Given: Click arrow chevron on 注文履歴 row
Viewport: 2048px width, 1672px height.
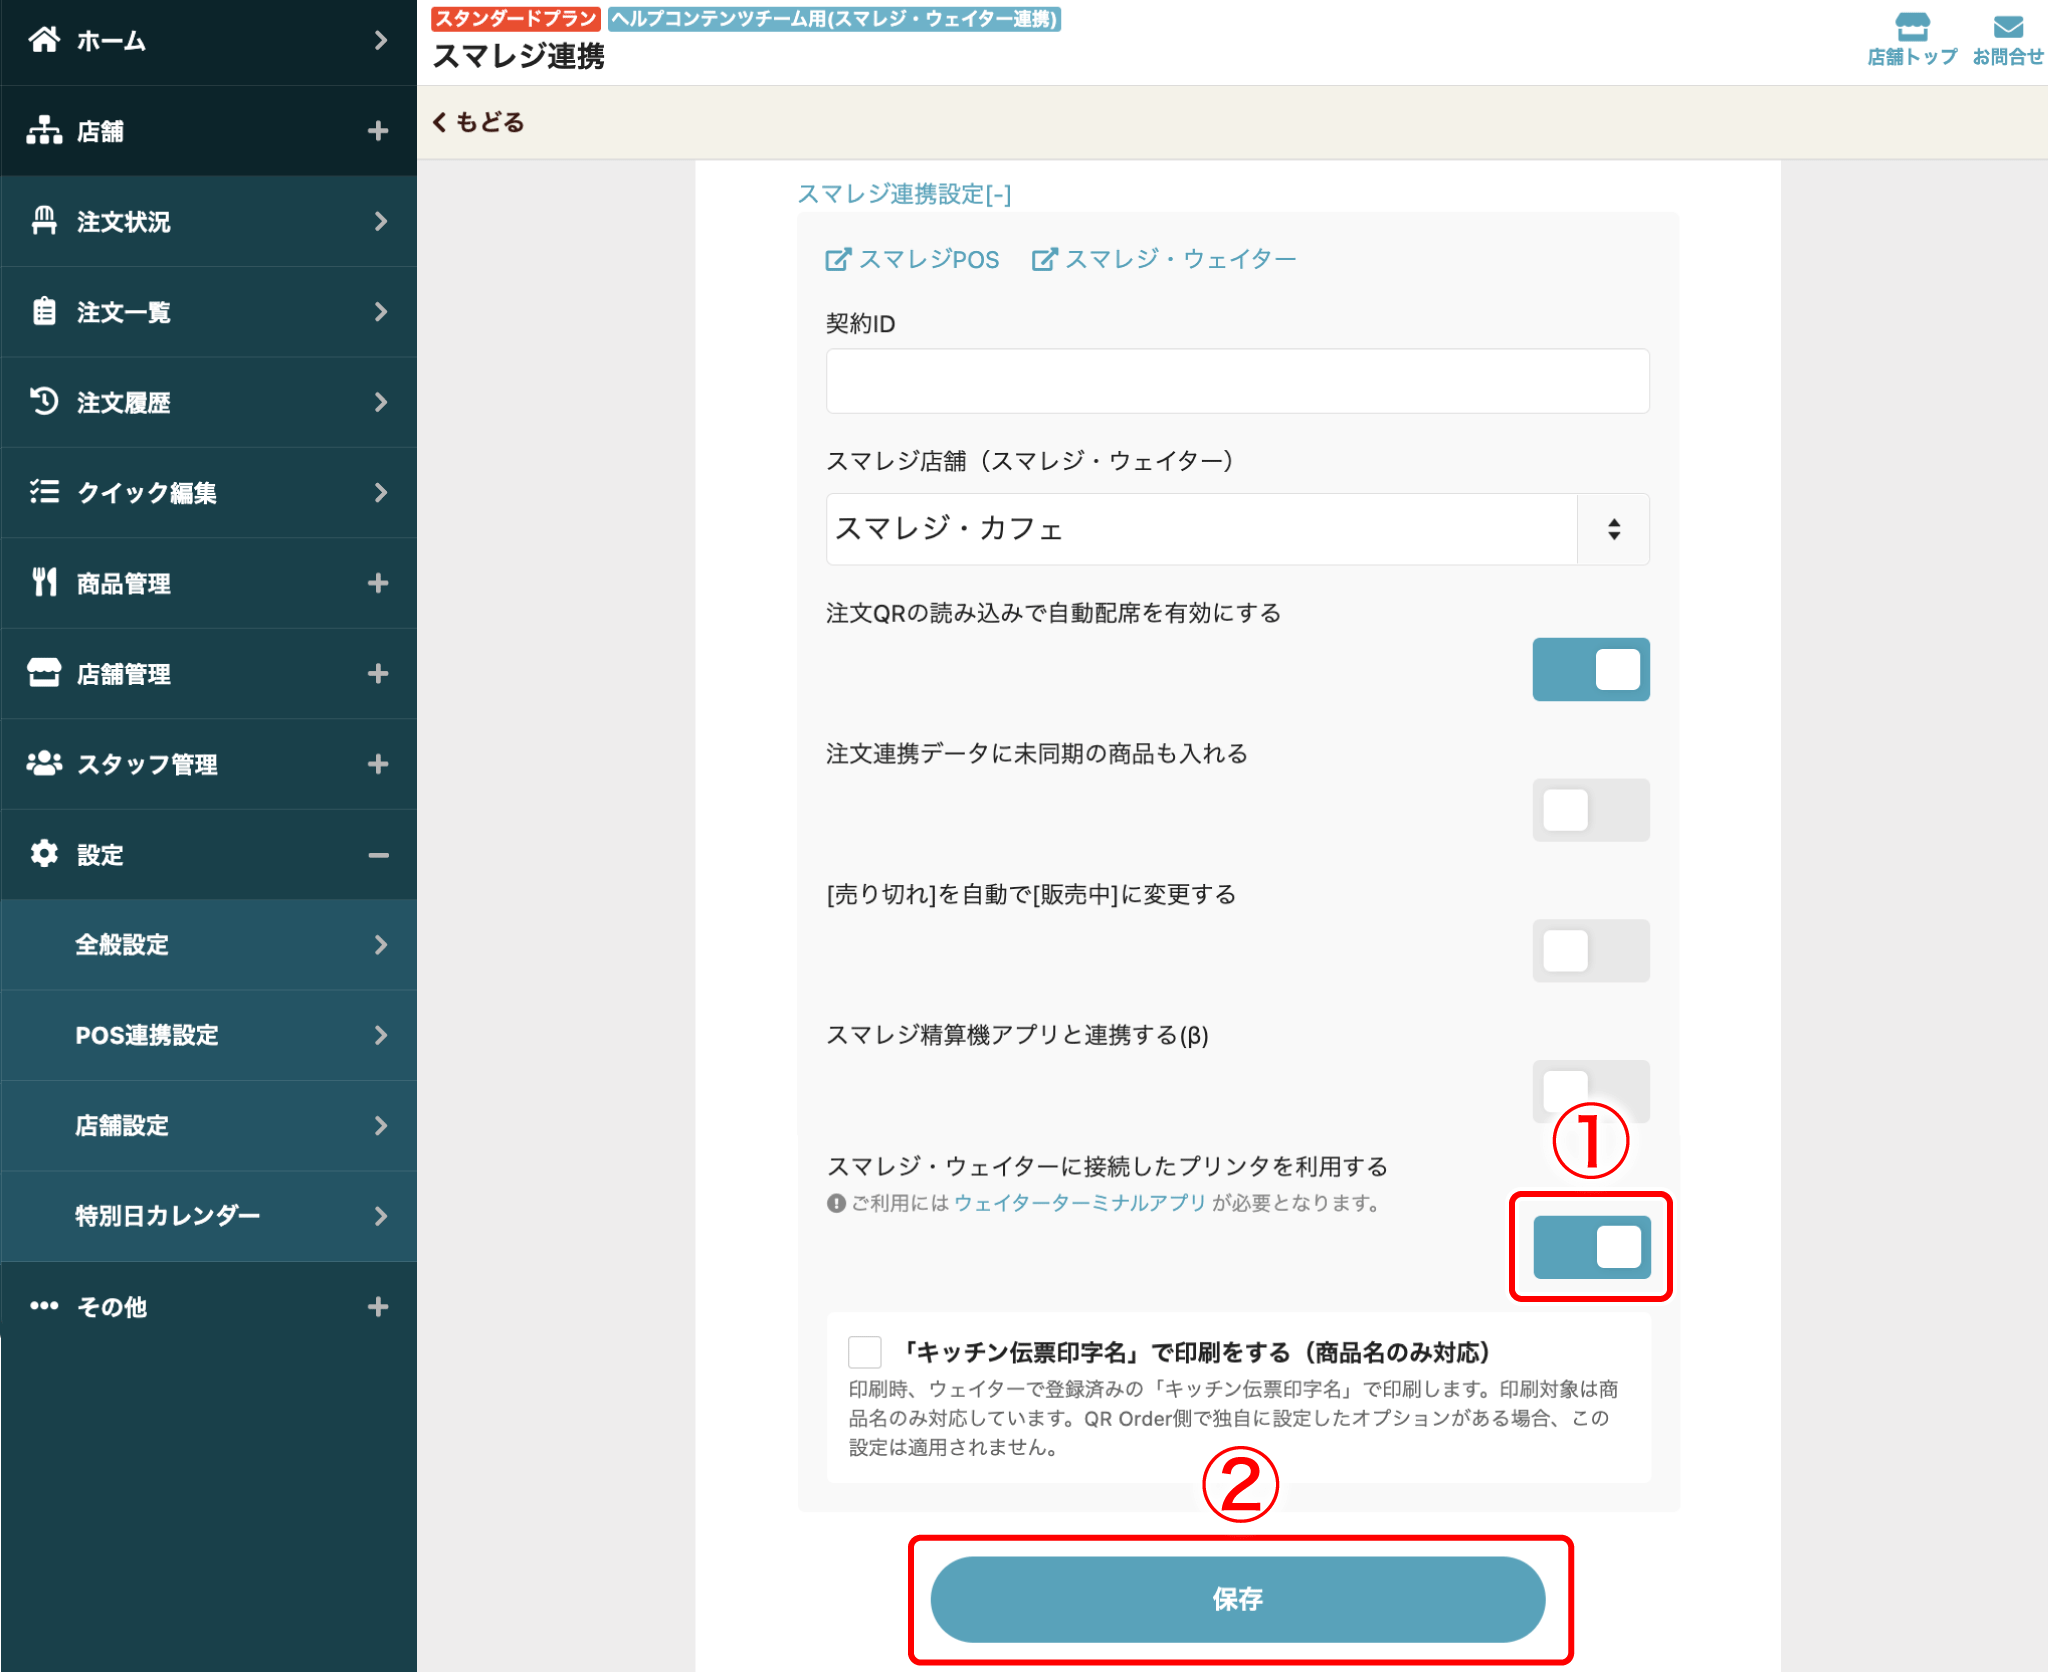Looking at the screenshot, I should pyautogui.click(x=380, y=402).
